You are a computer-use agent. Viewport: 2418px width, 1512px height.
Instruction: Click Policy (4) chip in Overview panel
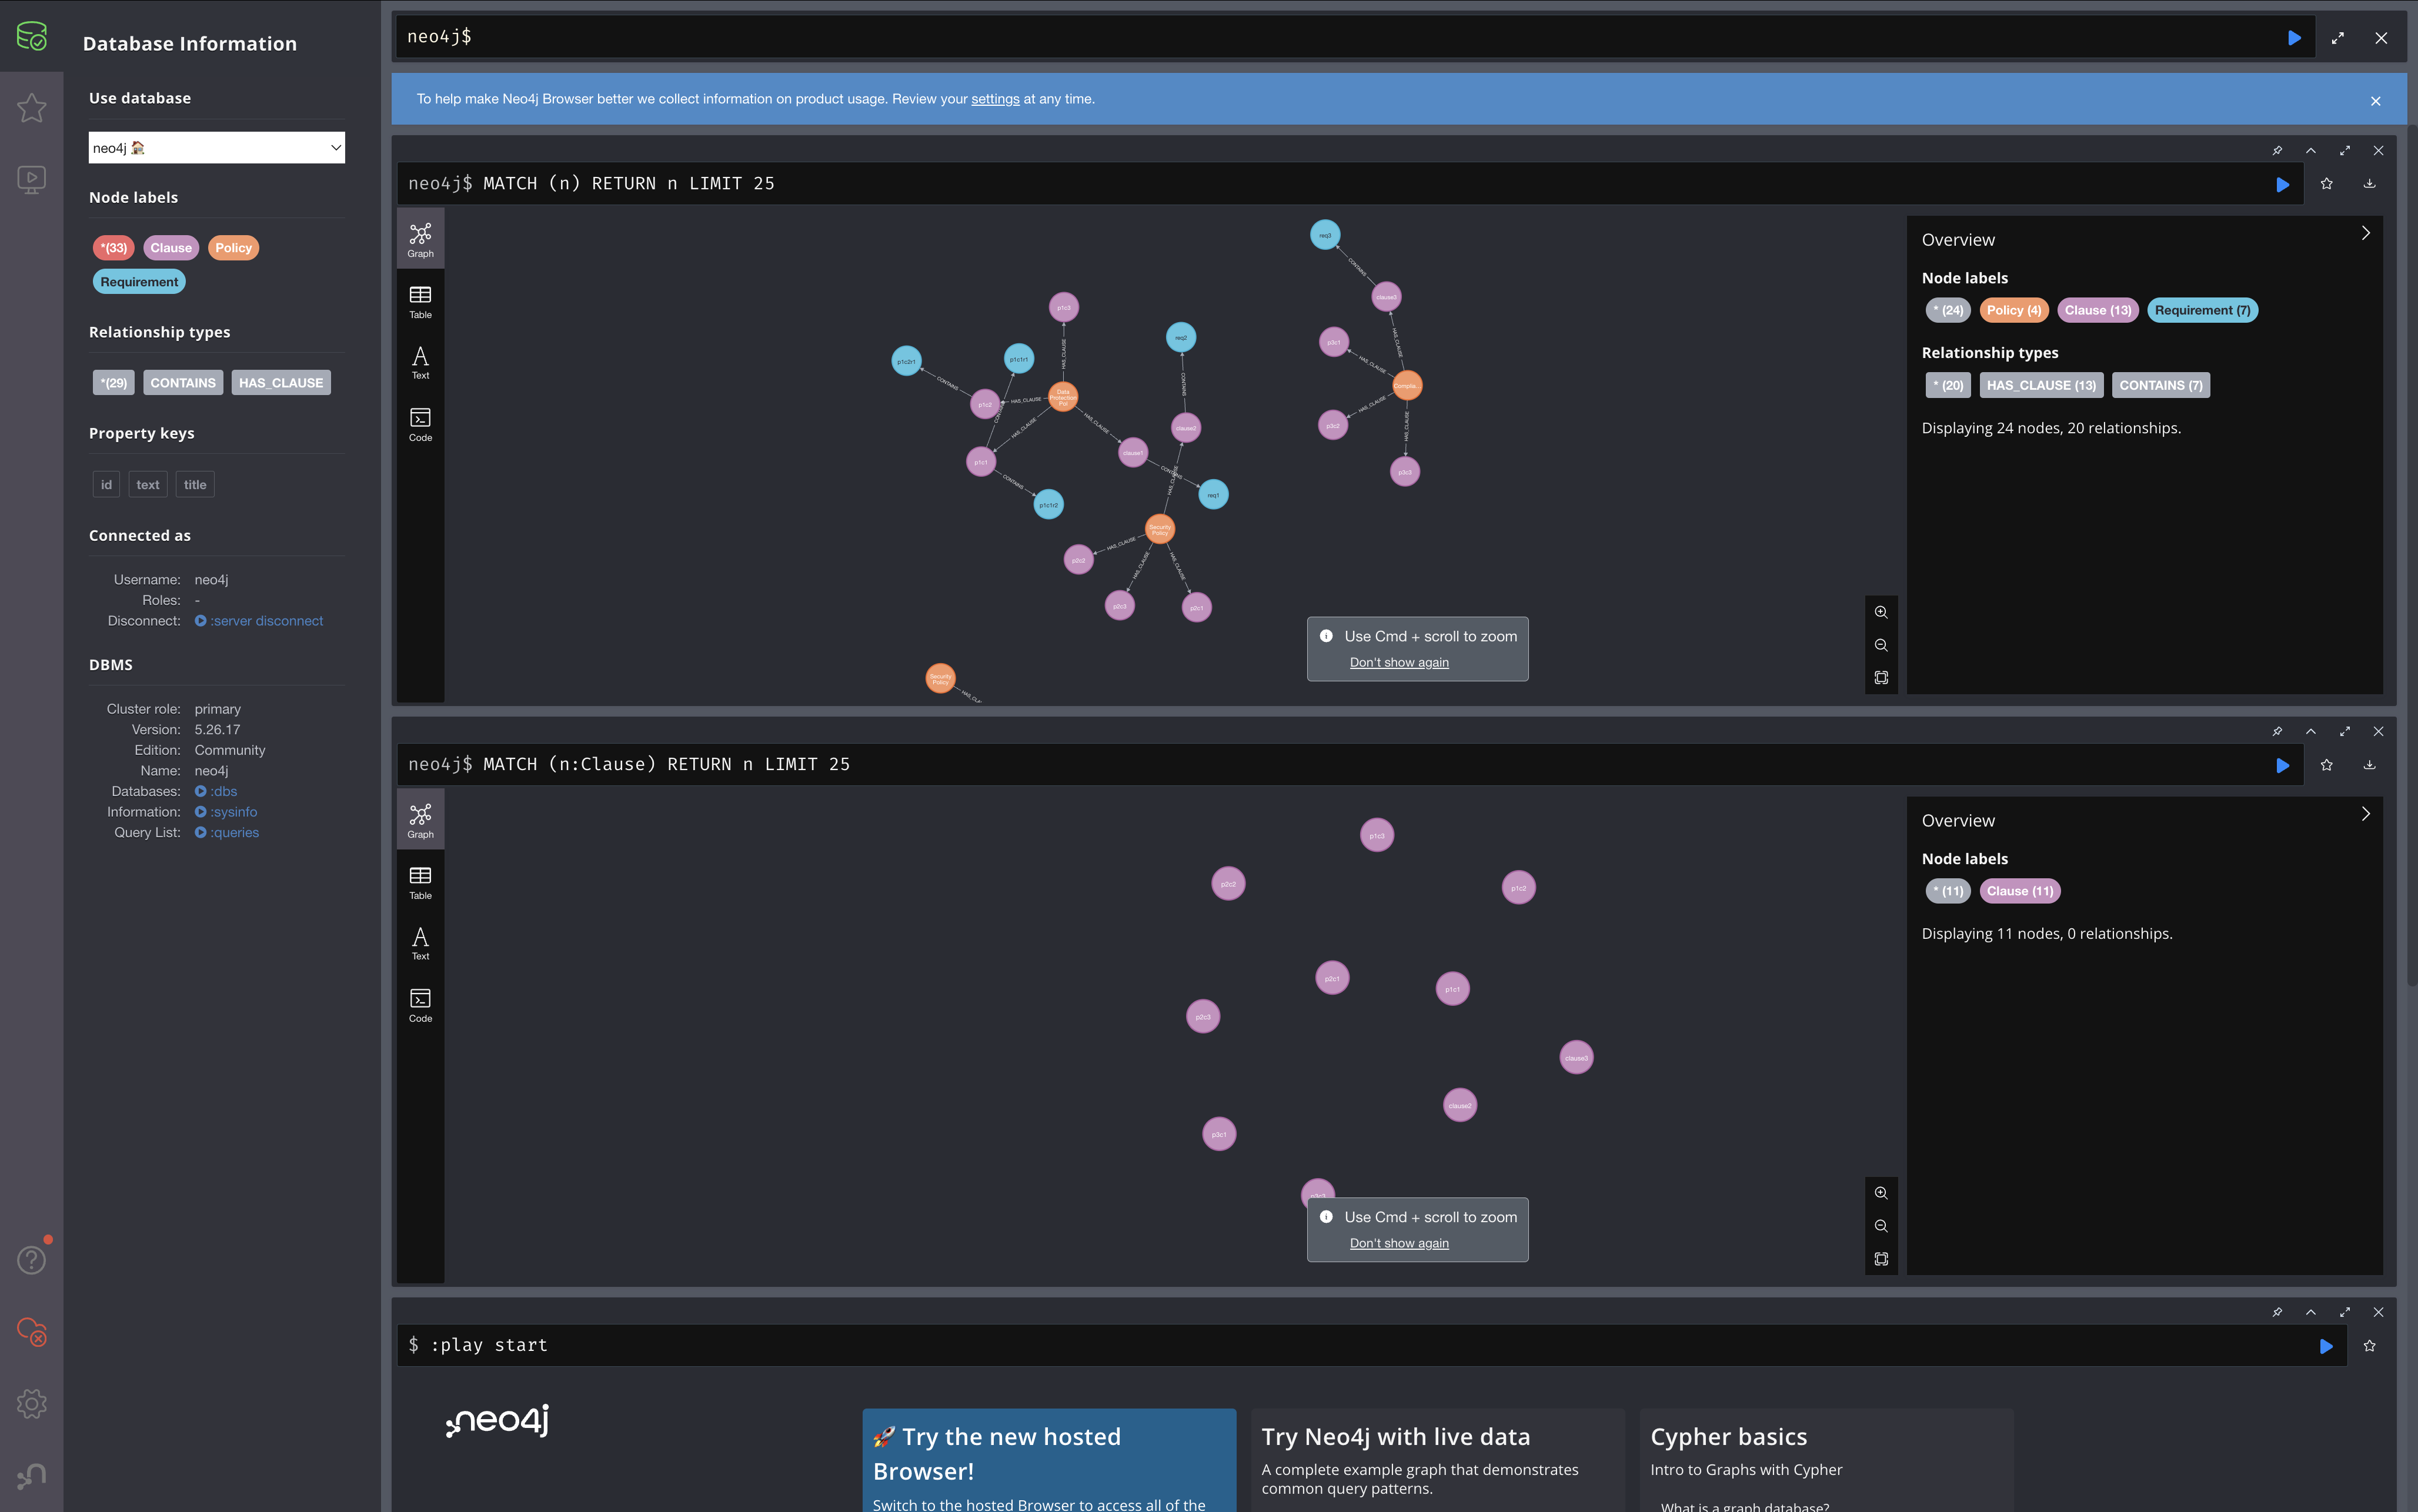coord(2014,310)
